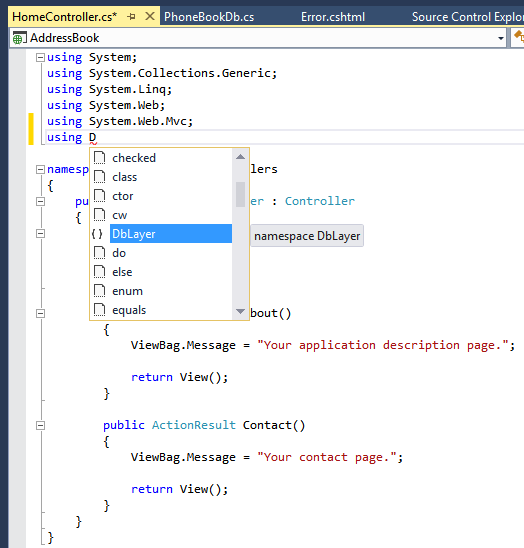Select 'equals' in IntelliSense list
The height and width of the screenshot is (548, 524).
point(161,310)
